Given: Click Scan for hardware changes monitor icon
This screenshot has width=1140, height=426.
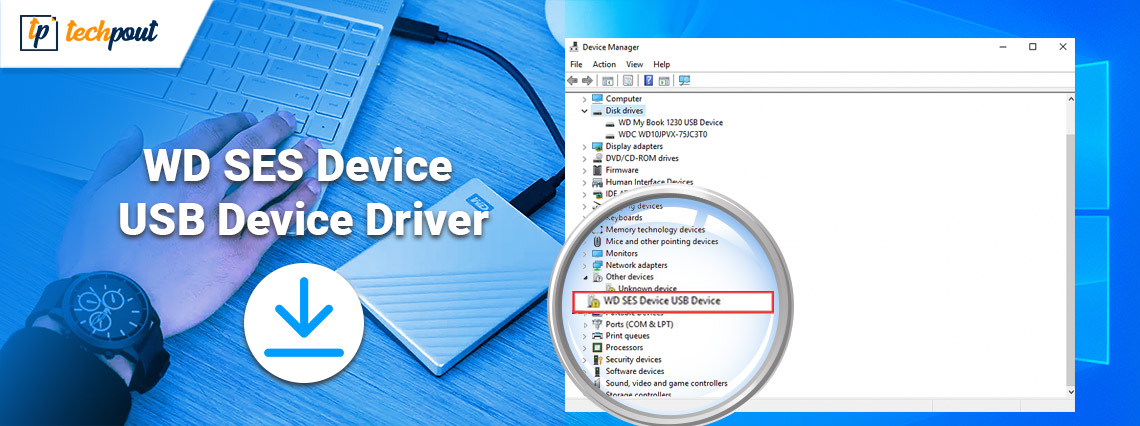Looking at the screenshot, I should tap(684, 81).
